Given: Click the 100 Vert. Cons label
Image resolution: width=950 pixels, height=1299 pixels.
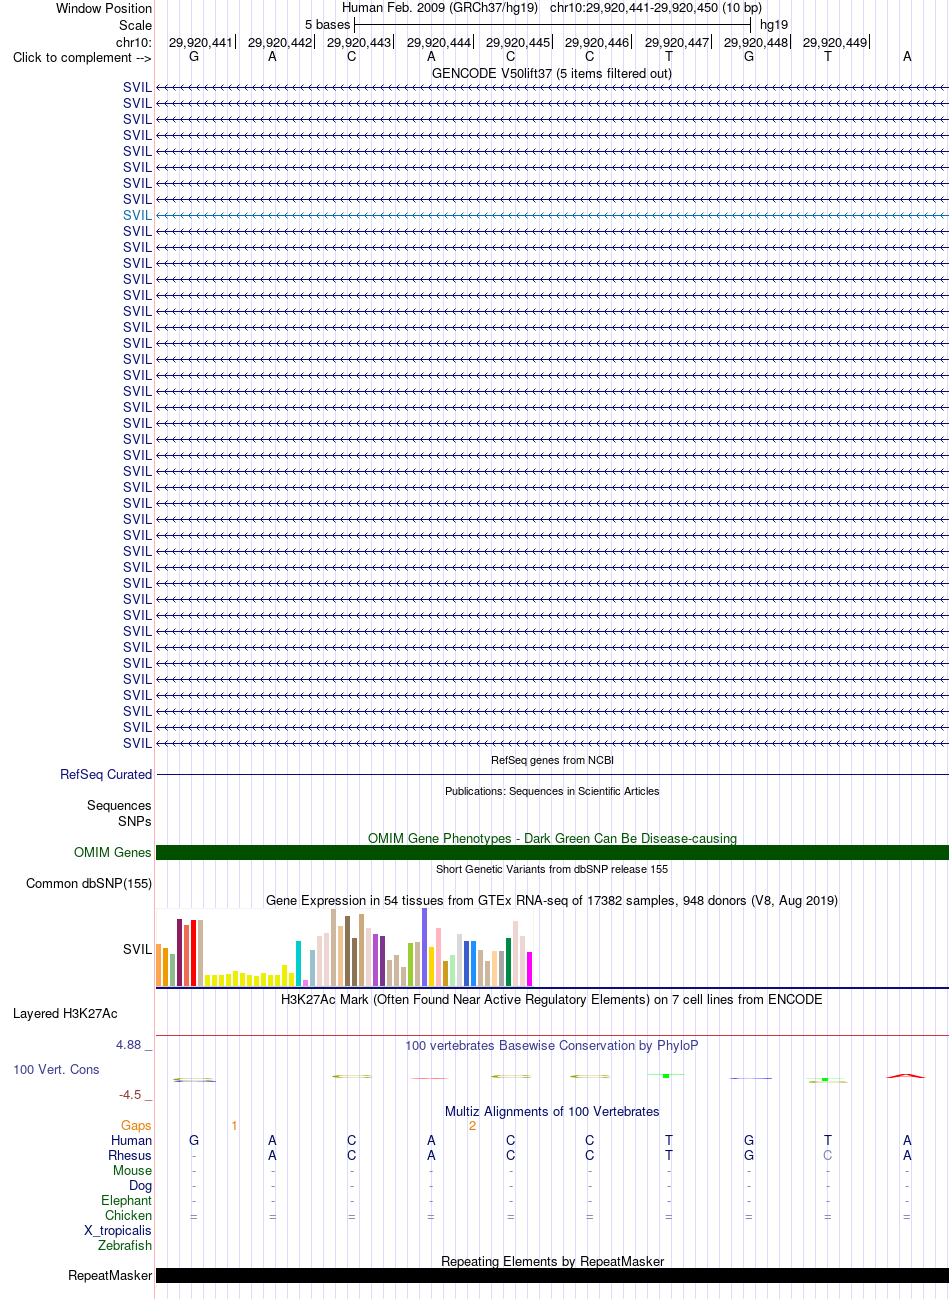Looking at the screenshot, I should [x=56, y=1069].
